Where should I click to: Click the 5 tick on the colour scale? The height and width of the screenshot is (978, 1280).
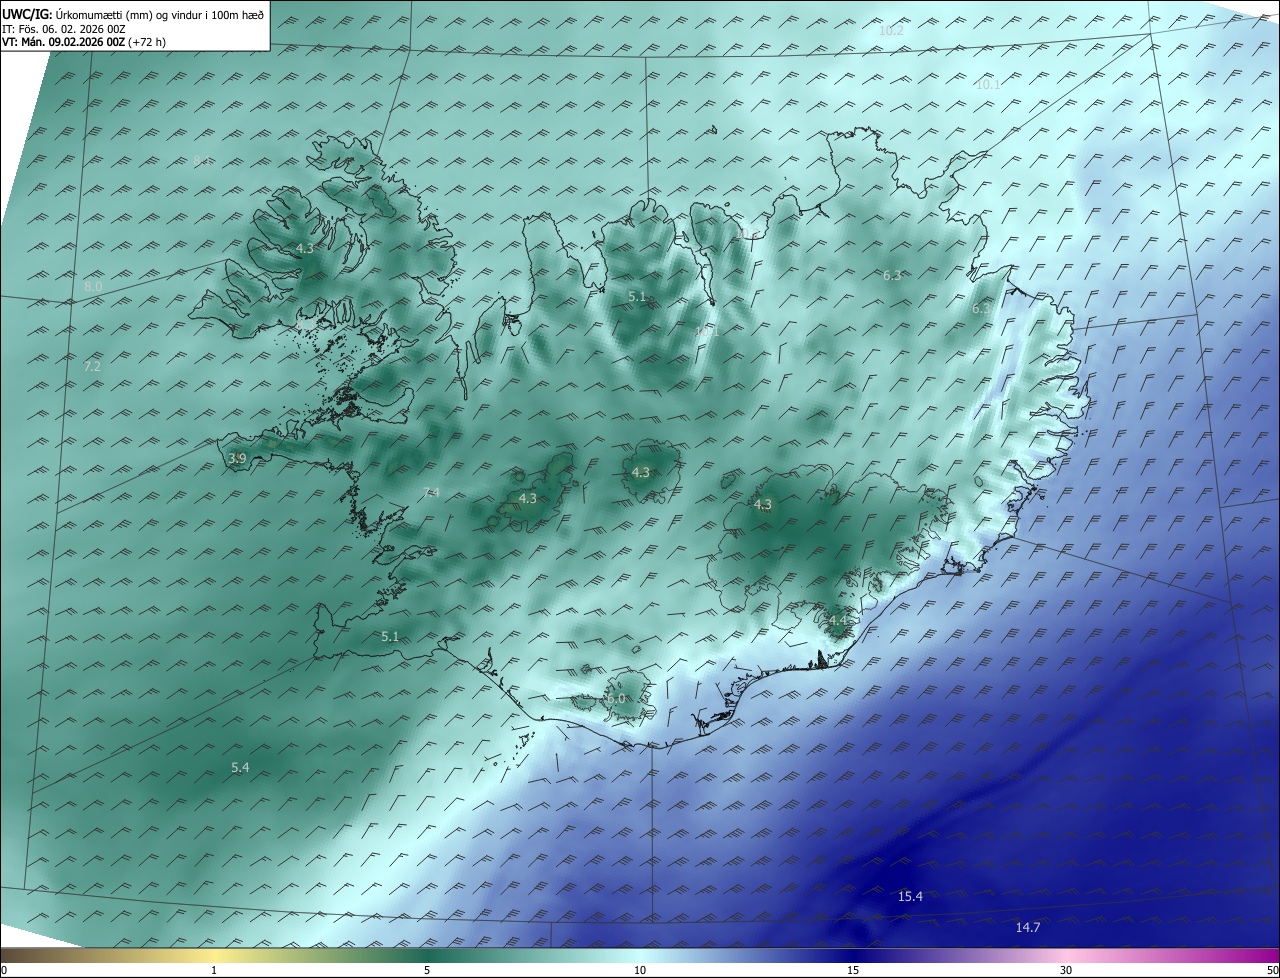pos(427,971)
